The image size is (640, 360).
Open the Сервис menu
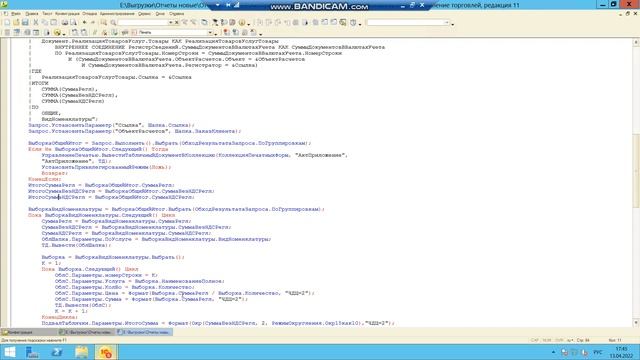coord(144,14)
